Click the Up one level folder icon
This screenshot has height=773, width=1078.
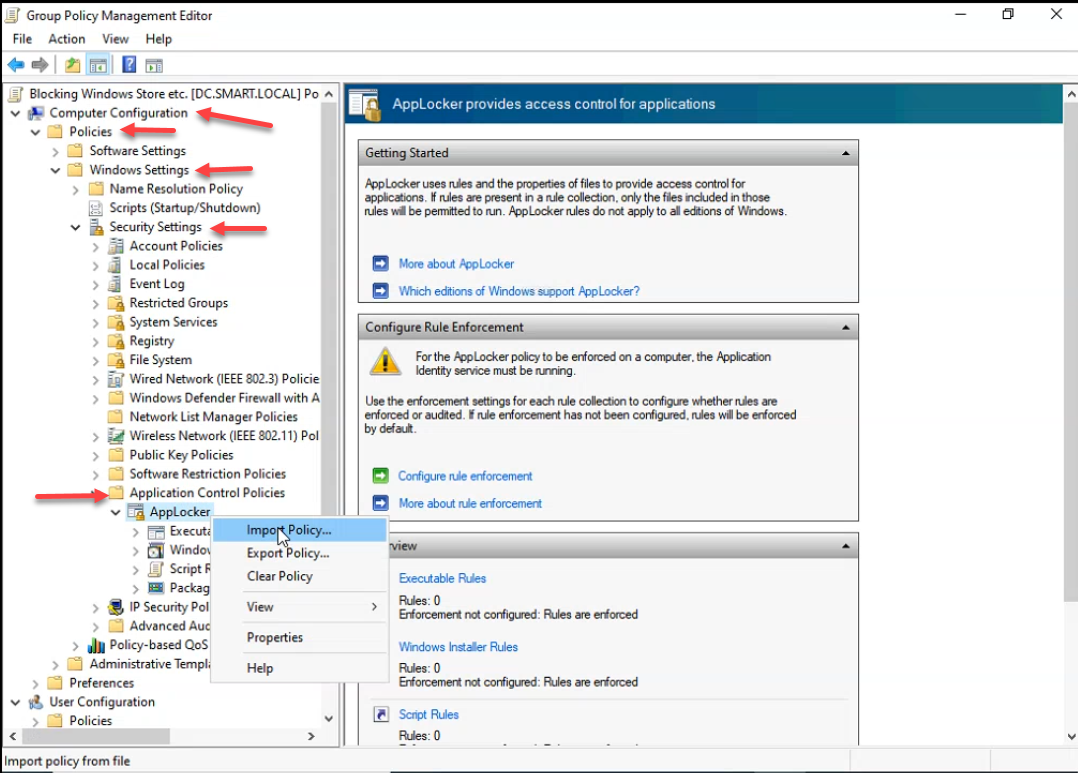point(72,65)
